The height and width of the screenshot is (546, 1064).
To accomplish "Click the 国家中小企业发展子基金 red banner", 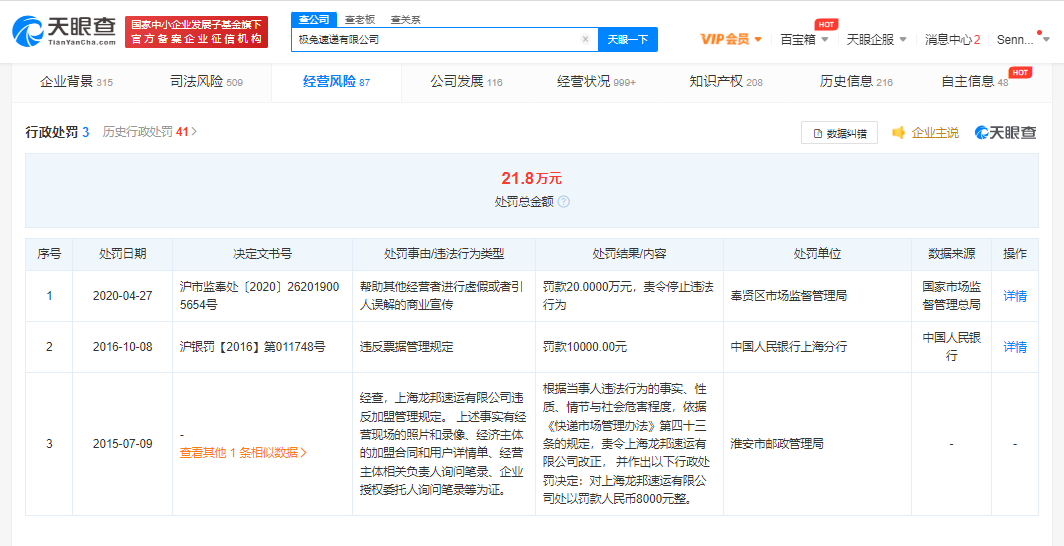I will [197, 32].
